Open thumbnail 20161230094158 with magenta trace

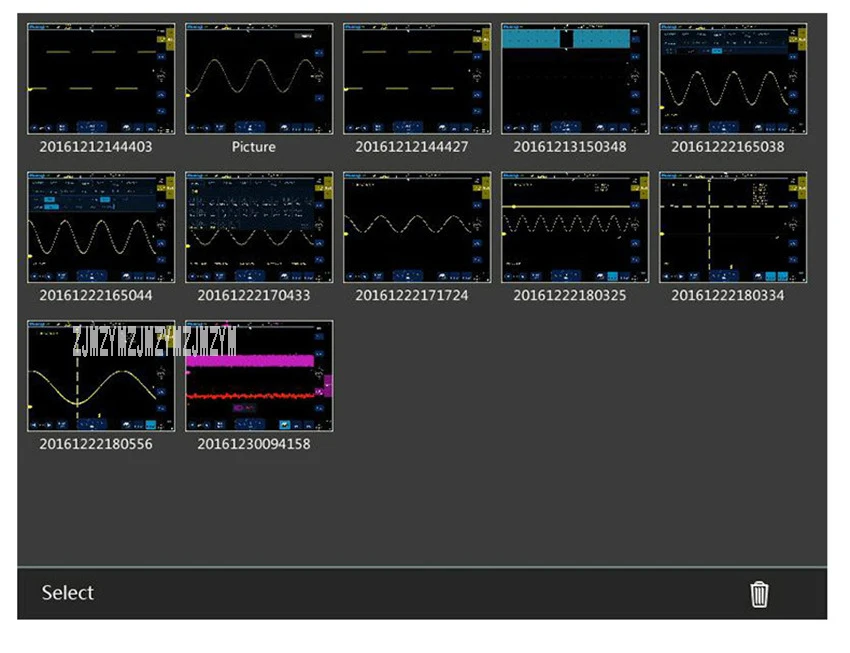[x=259, y=376]
